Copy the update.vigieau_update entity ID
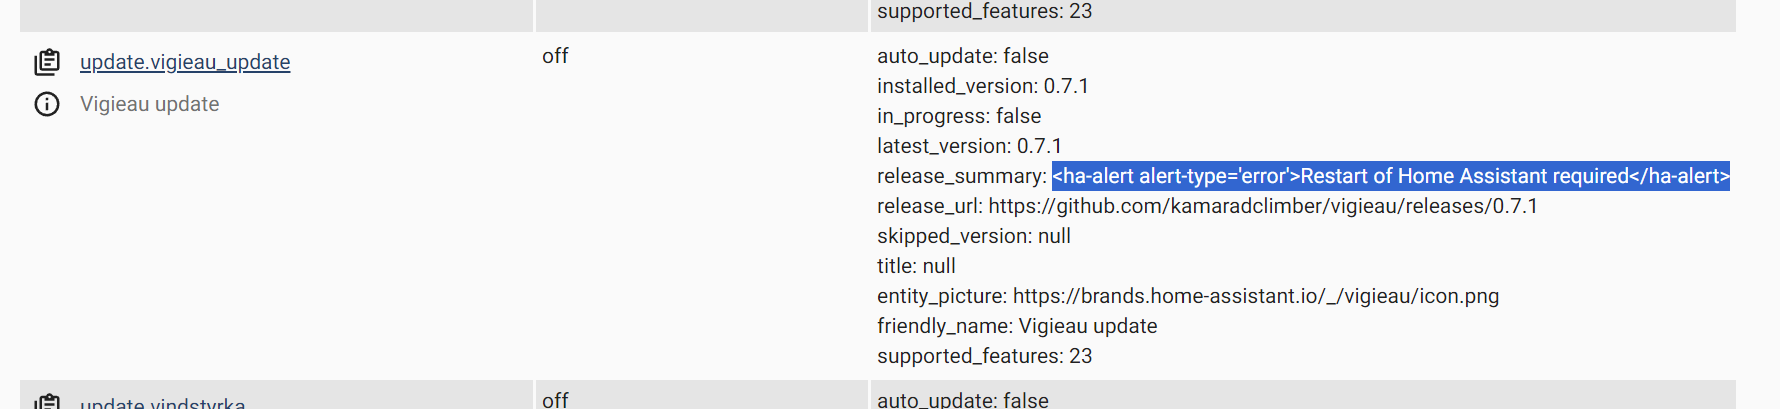The height and width of the screenshot is (409, 1780). [x=47, y=62]
